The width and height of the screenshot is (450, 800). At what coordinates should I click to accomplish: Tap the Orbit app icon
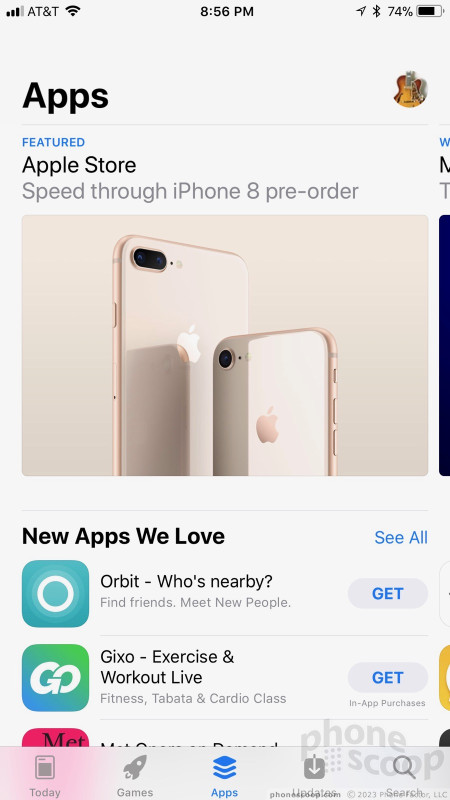(55, 593)
